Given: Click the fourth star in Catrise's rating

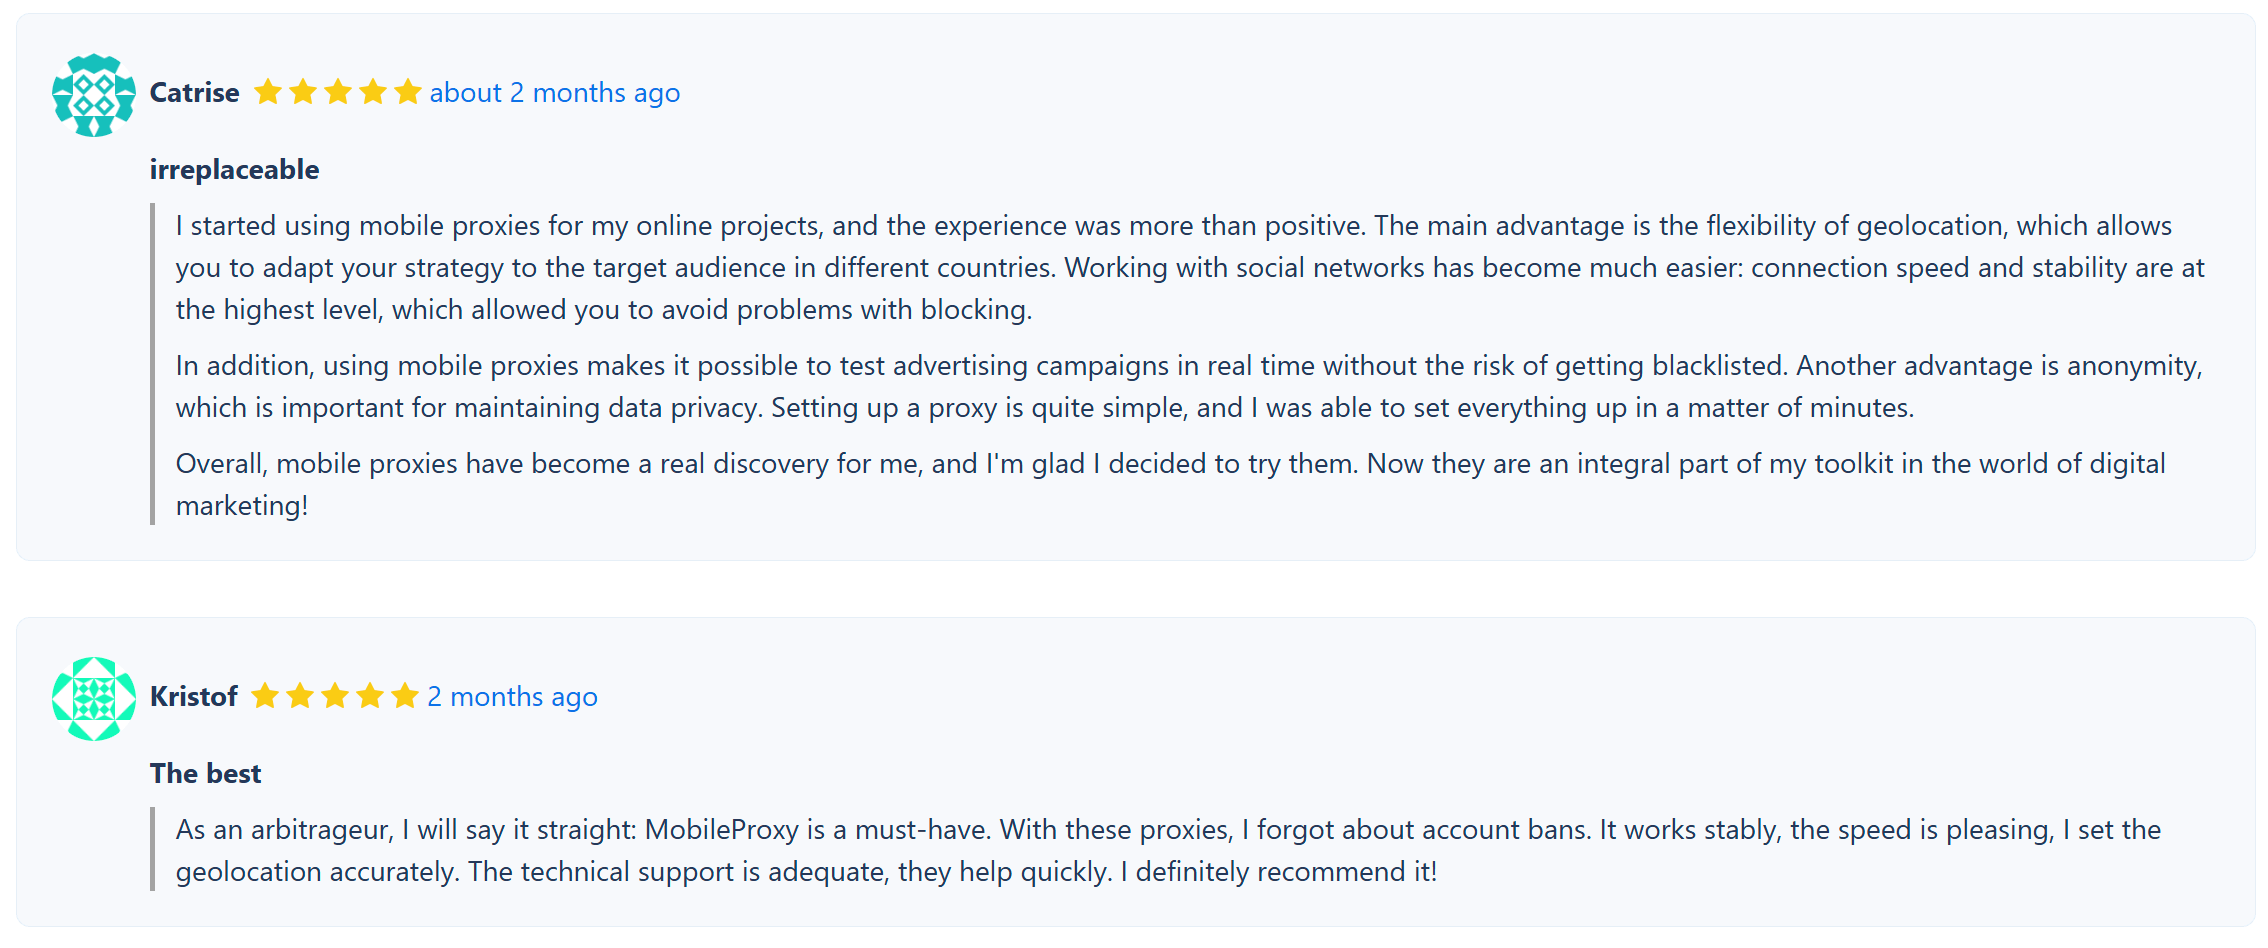Looking at the screenshot, I should pyautogui.click(x=373, y=93).
